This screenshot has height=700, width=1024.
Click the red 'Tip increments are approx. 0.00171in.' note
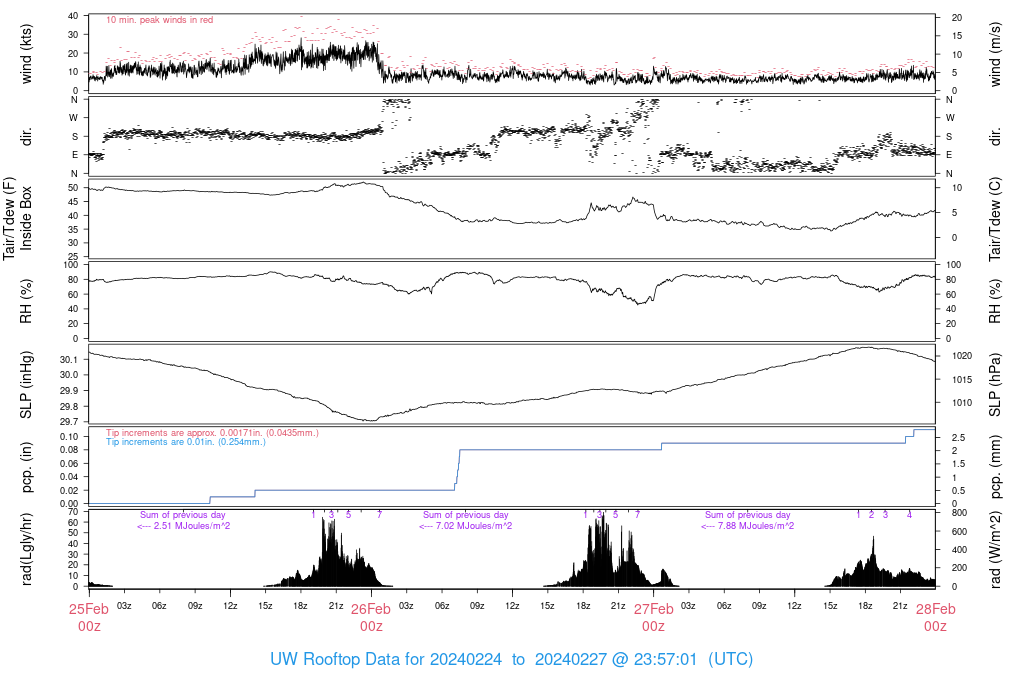coord(212,432)
